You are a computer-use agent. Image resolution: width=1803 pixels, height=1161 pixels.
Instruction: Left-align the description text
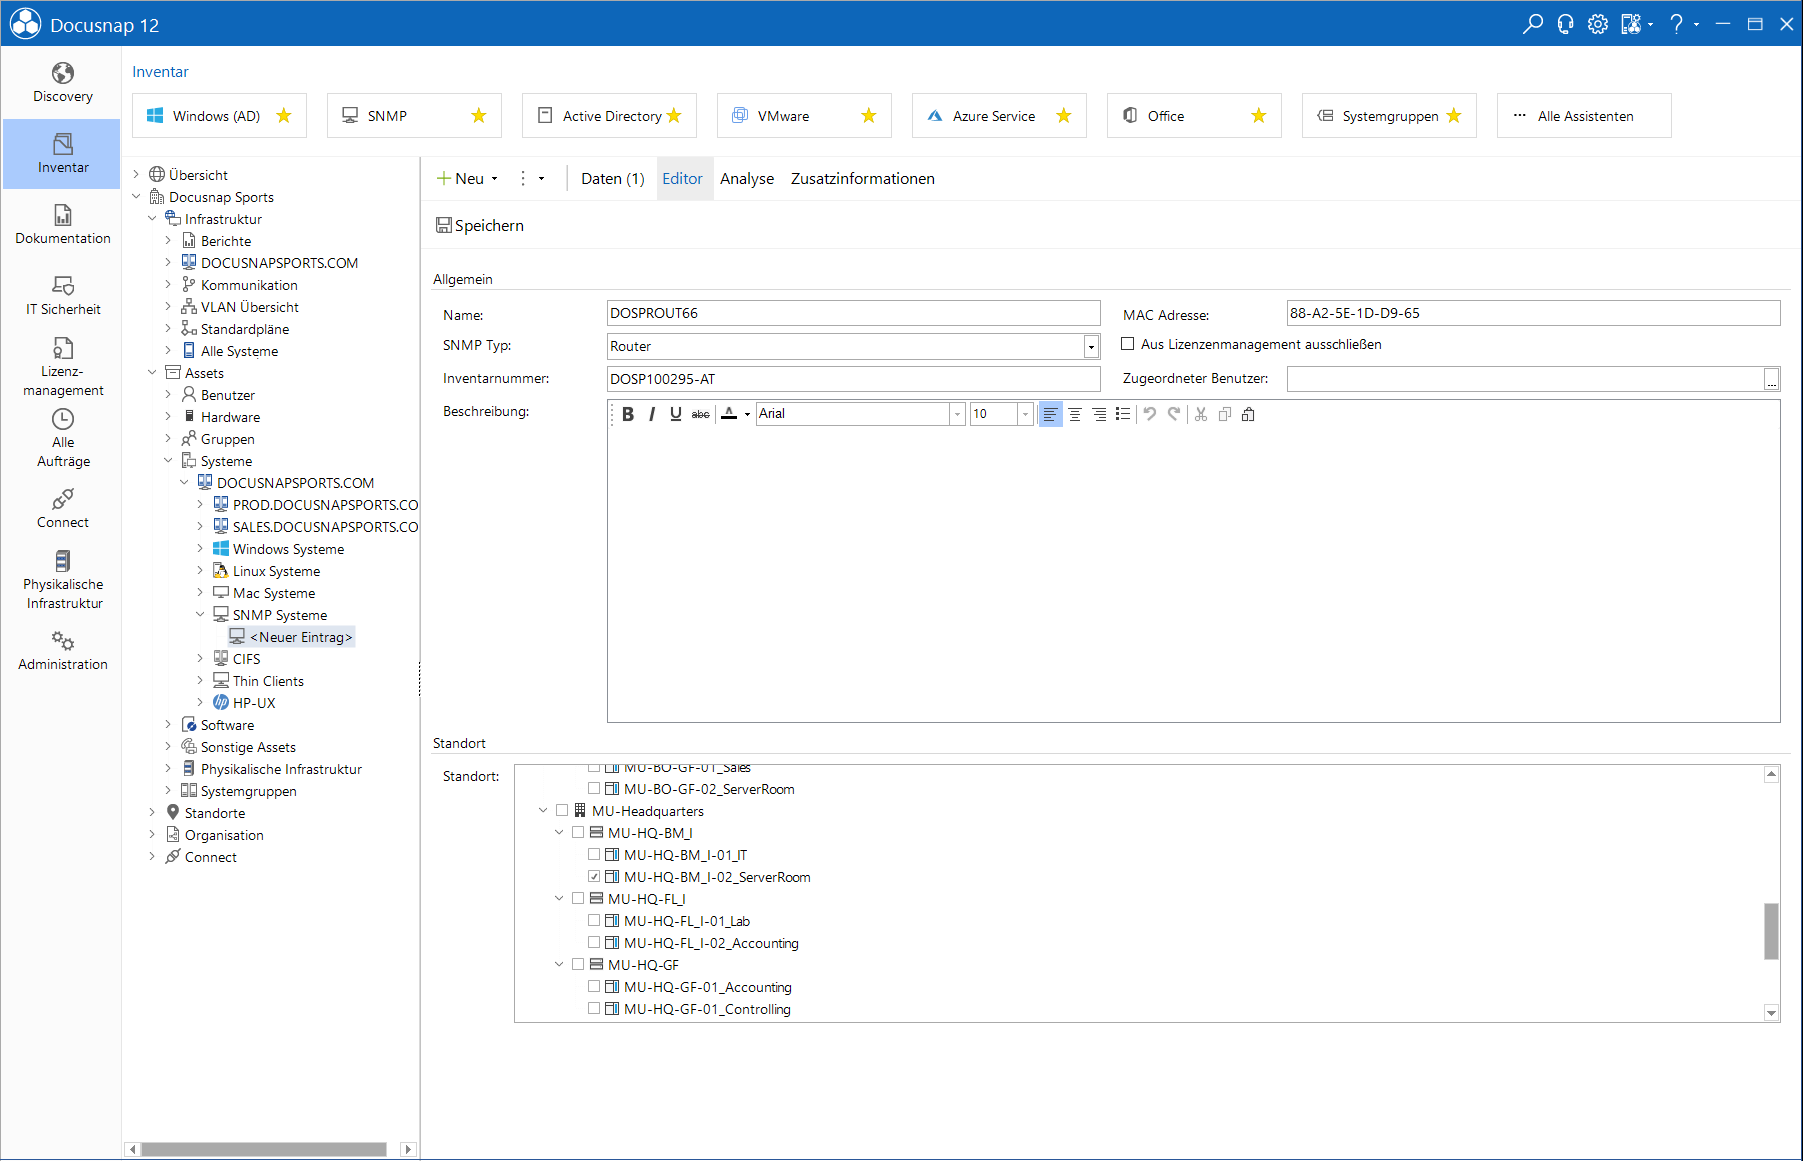point(1050,414)
